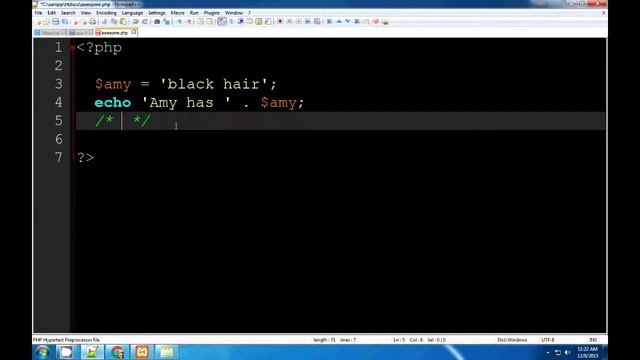Click the UTF-8 encoding status field
640x360 pixels.
point(548,340)
